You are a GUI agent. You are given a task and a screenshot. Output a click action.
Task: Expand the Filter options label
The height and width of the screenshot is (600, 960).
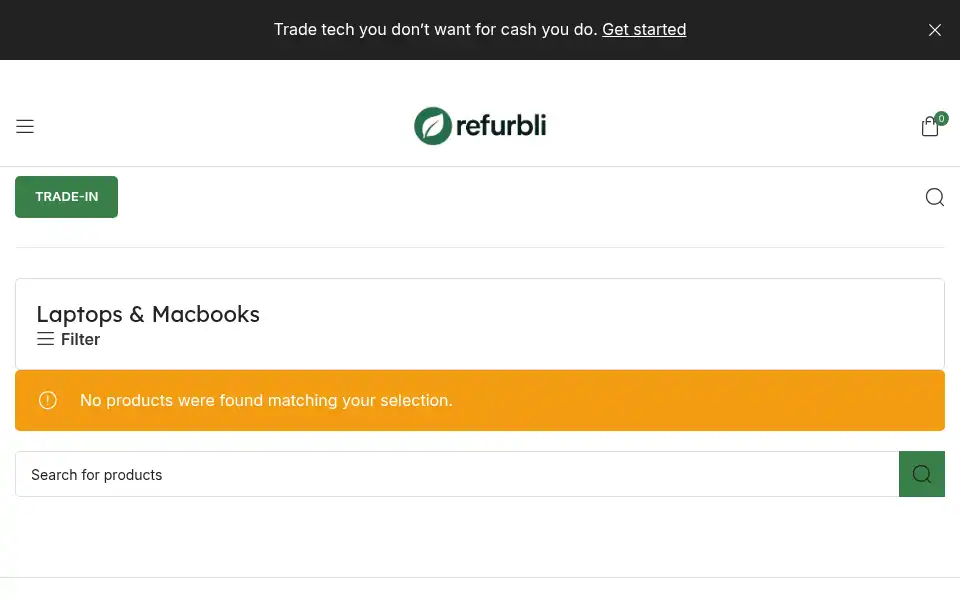click(x=80, y=339)
